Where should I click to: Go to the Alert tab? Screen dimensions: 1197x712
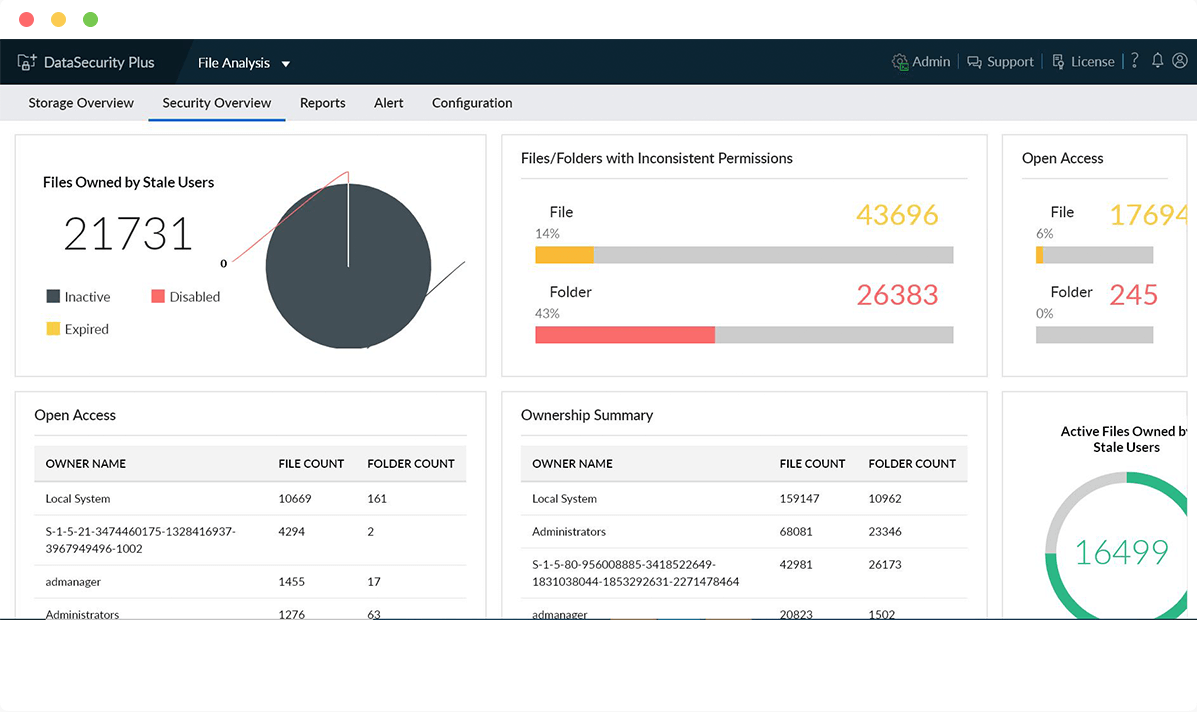pos(388,103)
